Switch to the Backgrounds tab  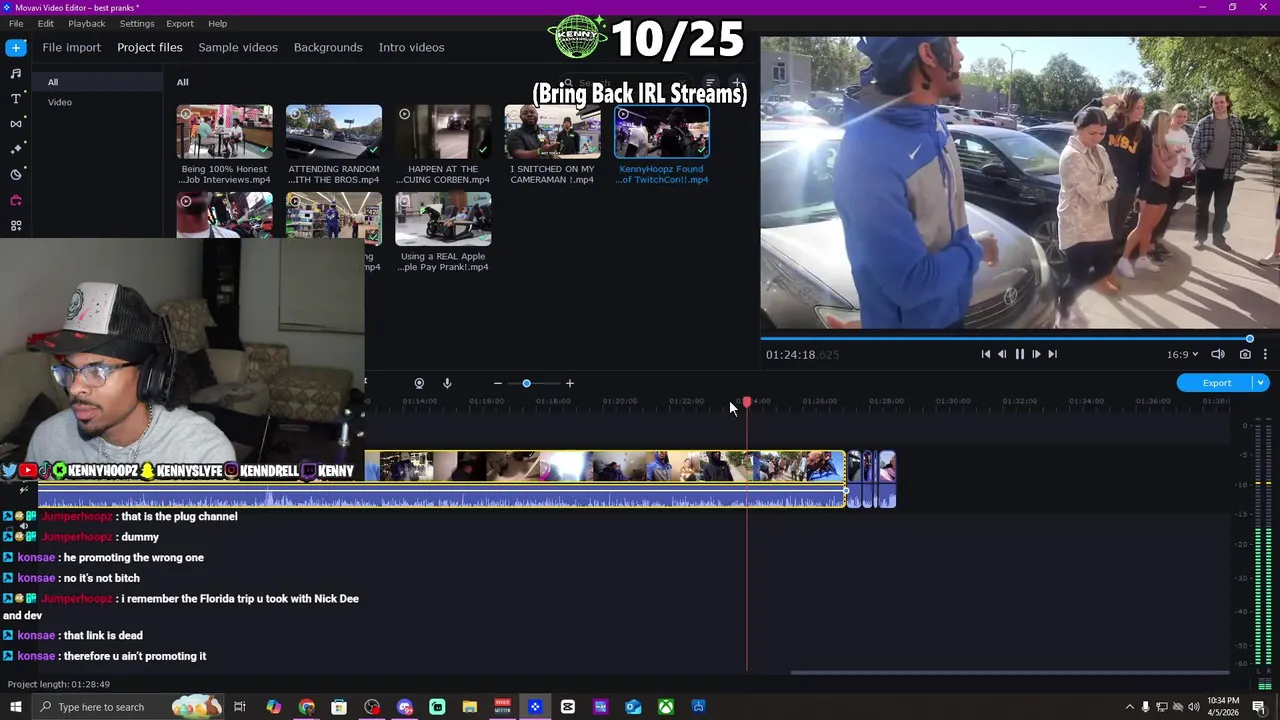click(328, 47)
